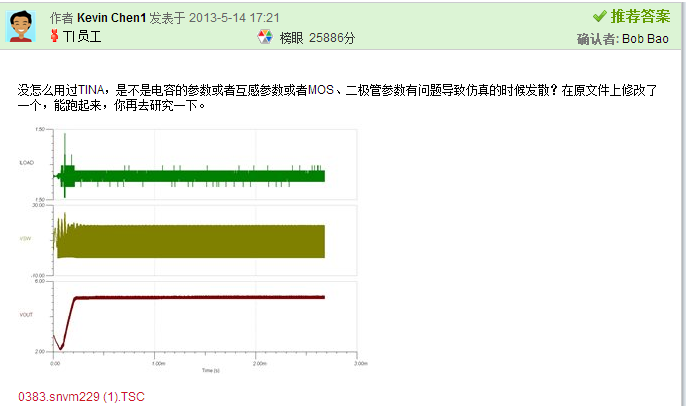Click the 推荐答案 label
This screenshot has width=691, height=406.
coord(640,16)
